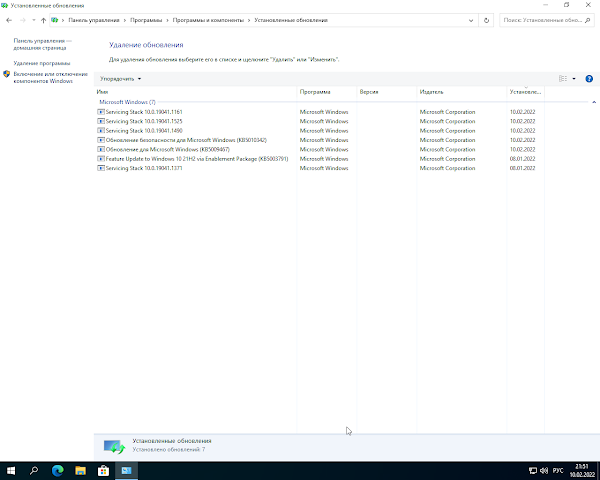Launch Microsoft Edge from taskbar
This screenshot has width=600, height=480.
click(57, 471)
